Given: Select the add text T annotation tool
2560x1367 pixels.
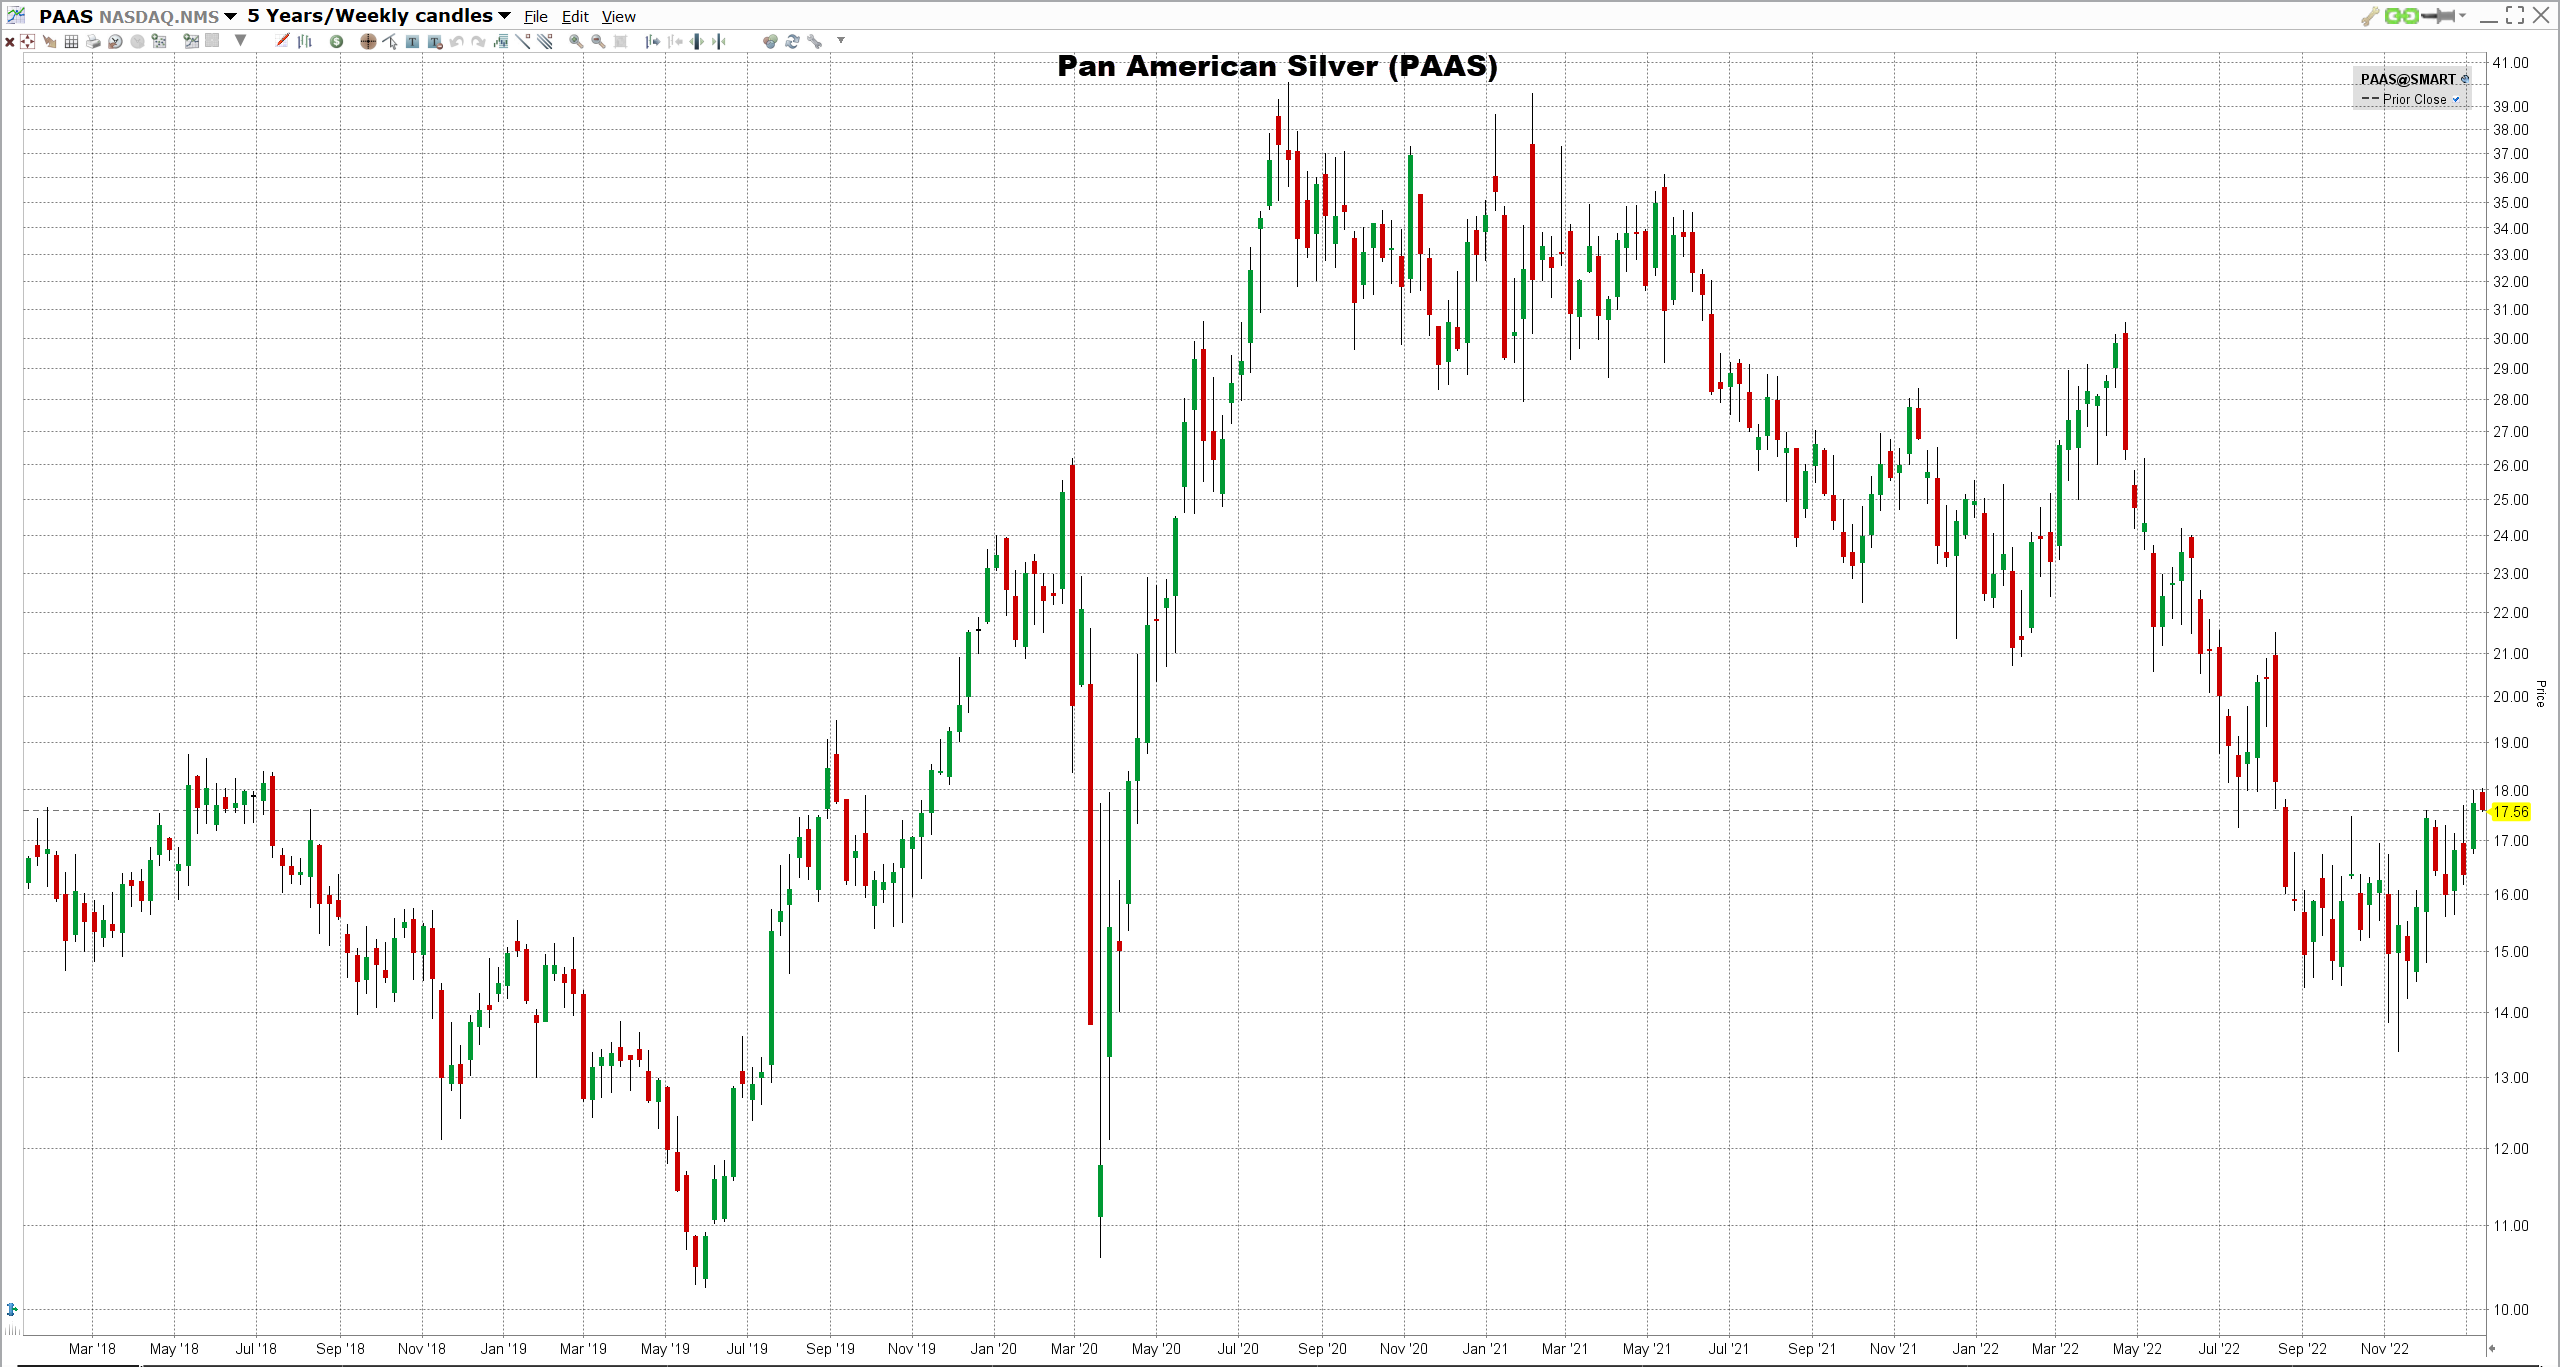Looking at the screenshot, I should 412,42.
